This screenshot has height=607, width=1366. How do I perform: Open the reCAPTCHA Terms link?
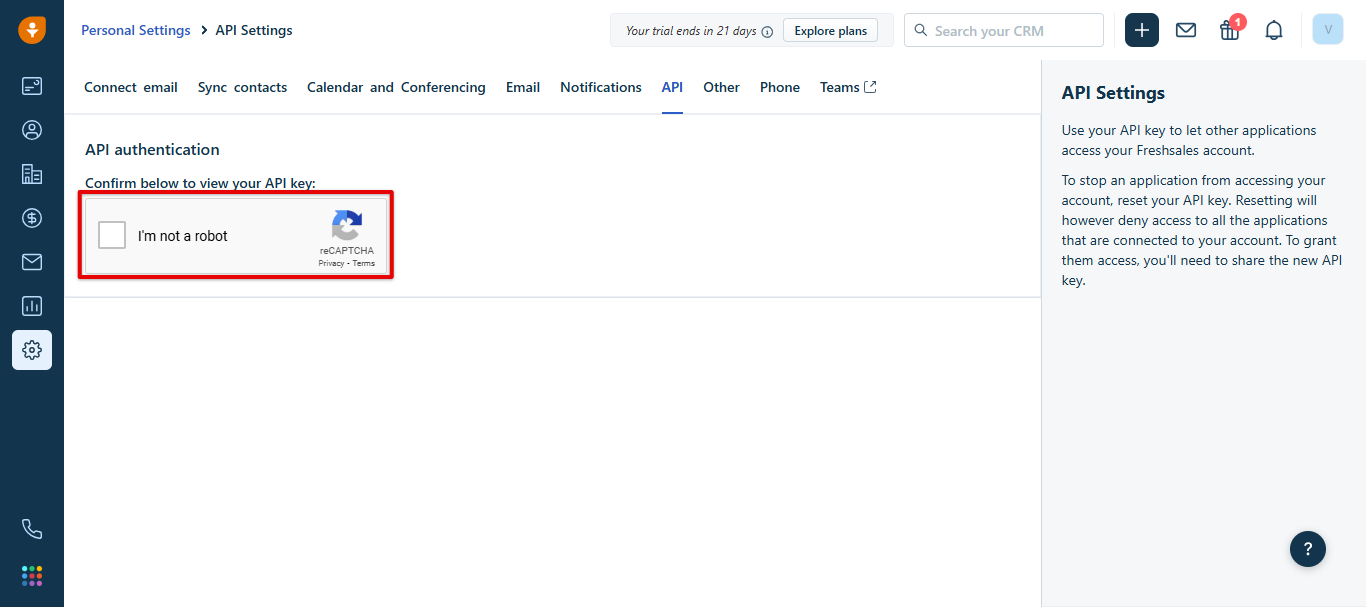pos(363,263)
